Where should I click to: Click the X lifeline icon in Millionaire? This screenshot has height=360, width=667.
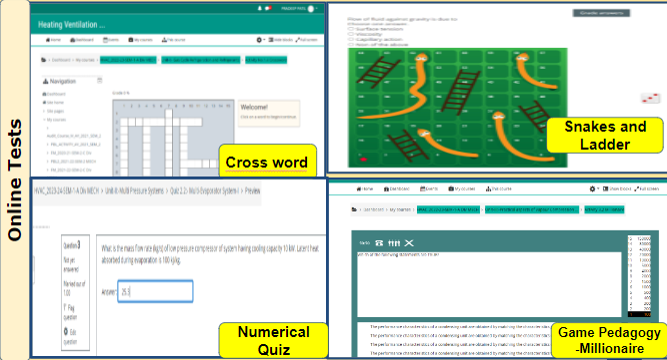click(x=409, y=243)
